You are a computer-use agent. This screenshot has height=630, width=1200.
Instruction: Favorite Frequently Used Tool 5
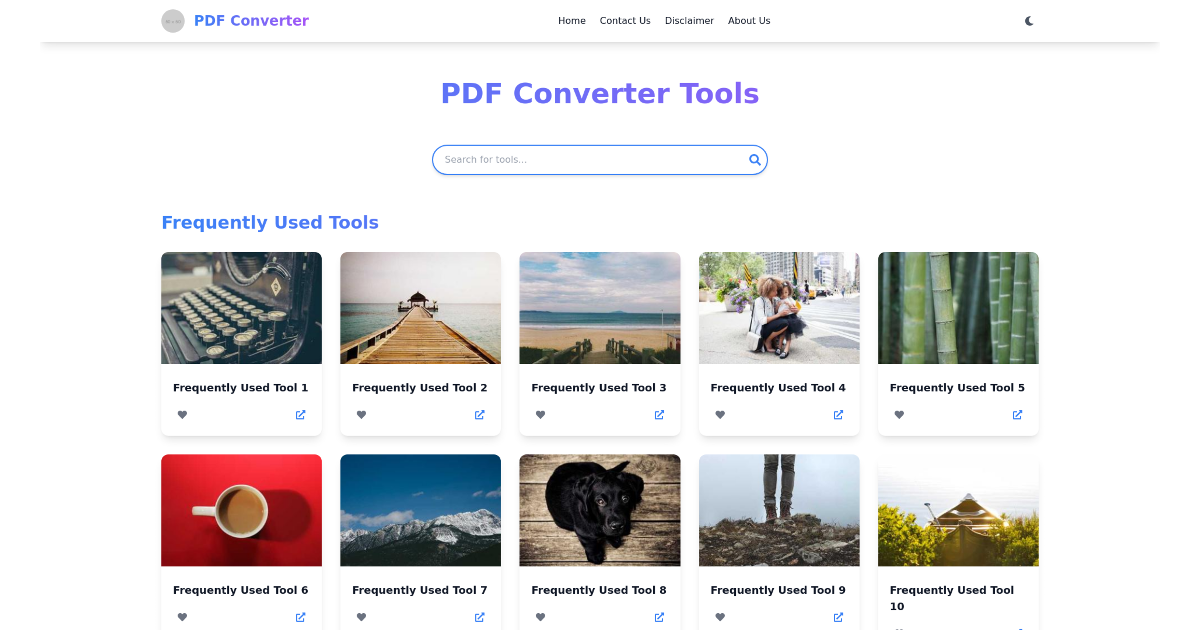[899, 414]
